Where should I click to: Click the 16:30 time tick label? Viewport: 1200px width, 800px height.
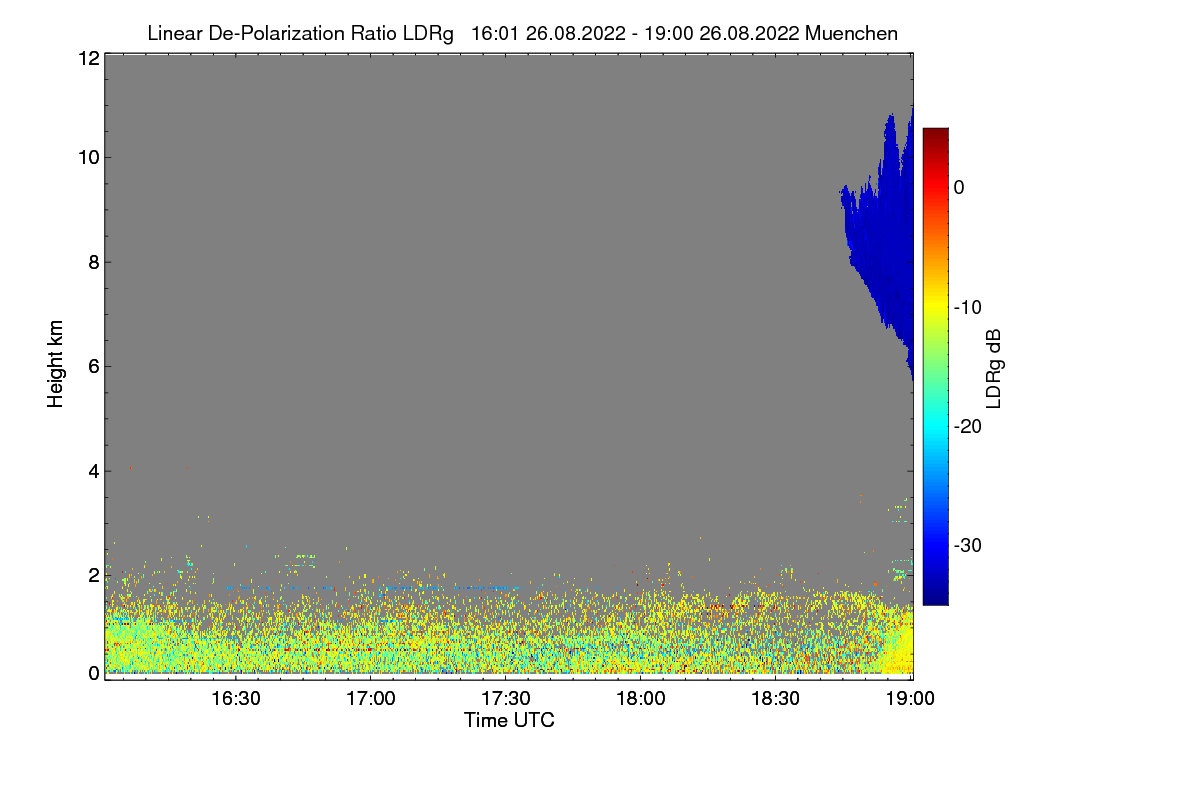(236, 698)
